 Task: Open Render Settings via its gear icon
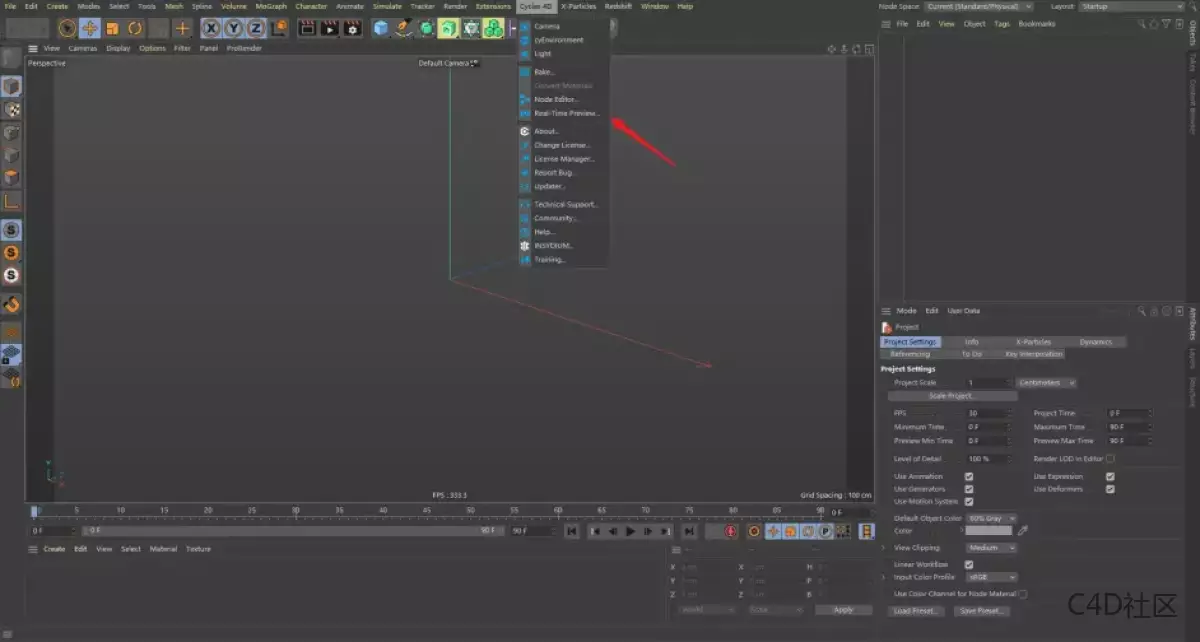[352, 27]
